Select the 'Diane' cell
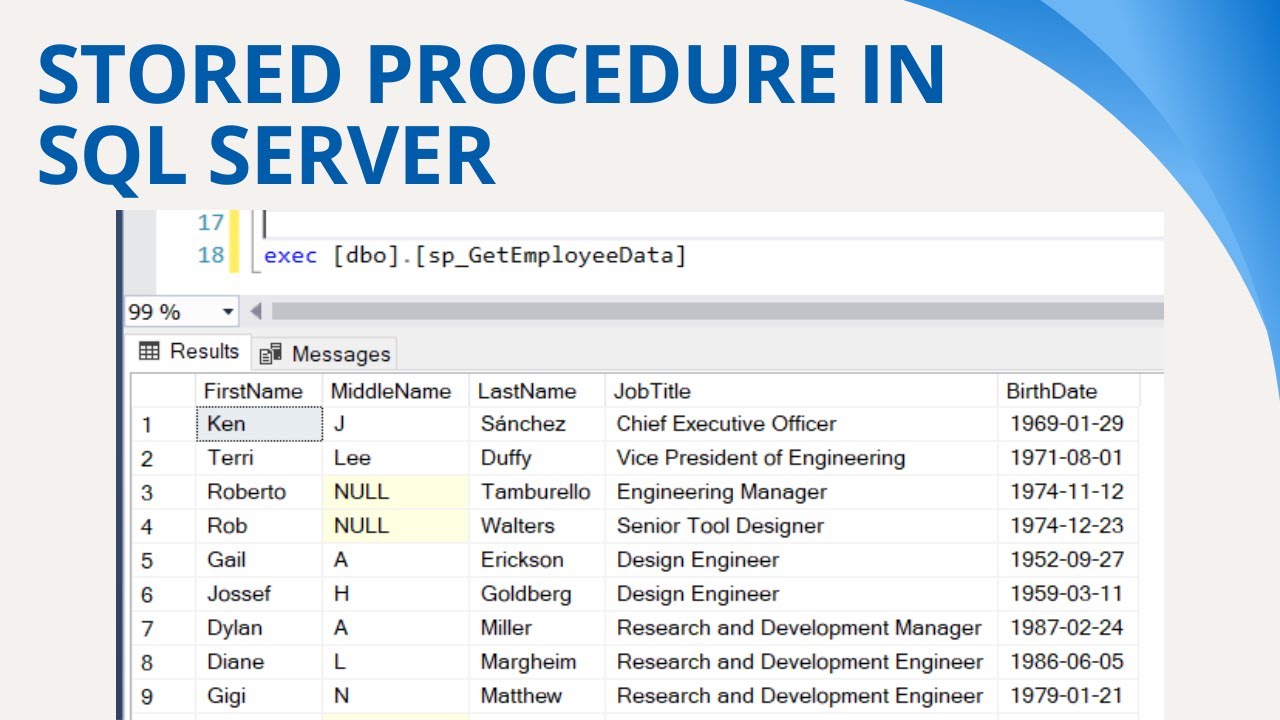The height and width of the screenshot is (720, 1280). [x=259, y=662]
